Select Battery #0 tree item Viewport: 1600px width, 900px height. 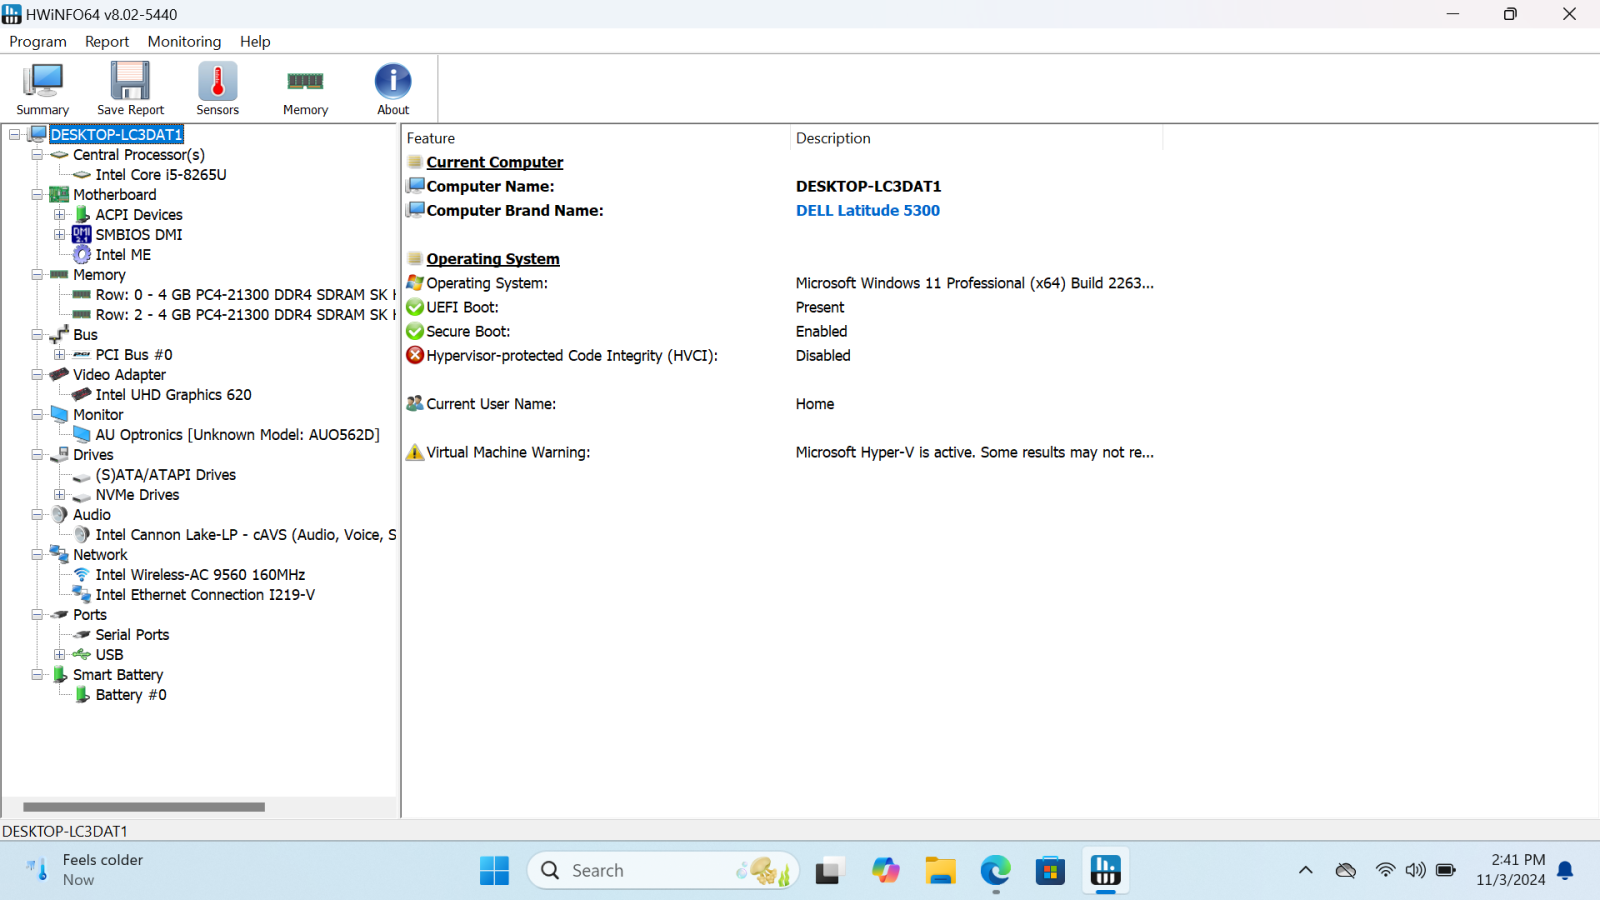[x=130, y=695]
